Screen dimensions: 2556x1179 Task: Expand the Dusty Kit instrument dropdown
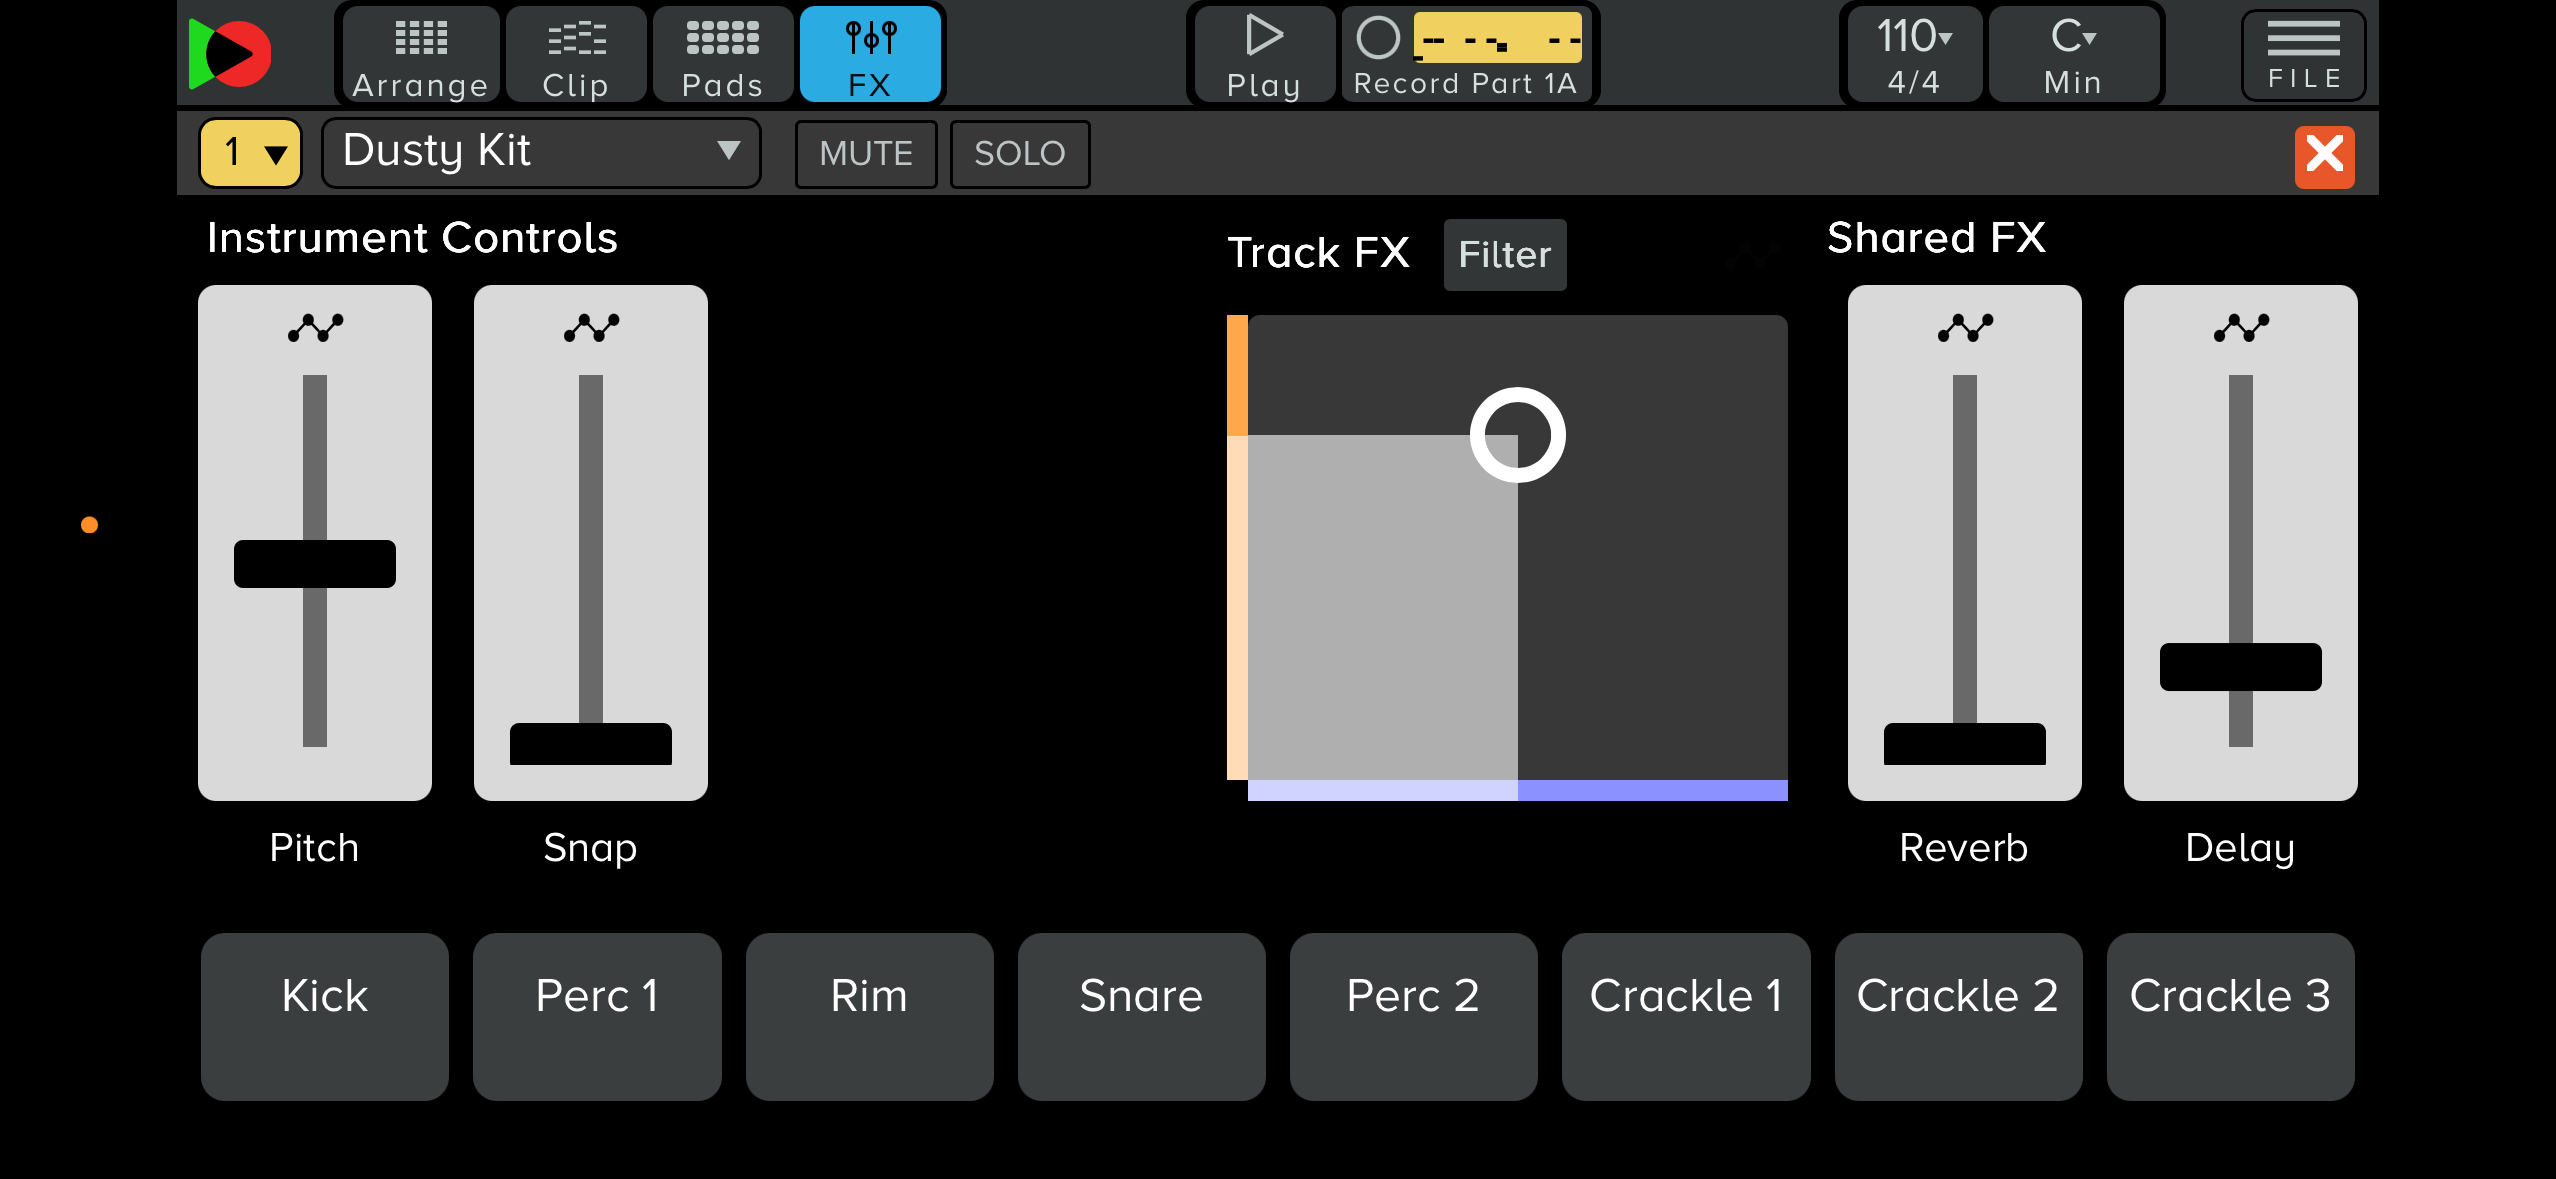pyautogui.click(x=541, y=153)
